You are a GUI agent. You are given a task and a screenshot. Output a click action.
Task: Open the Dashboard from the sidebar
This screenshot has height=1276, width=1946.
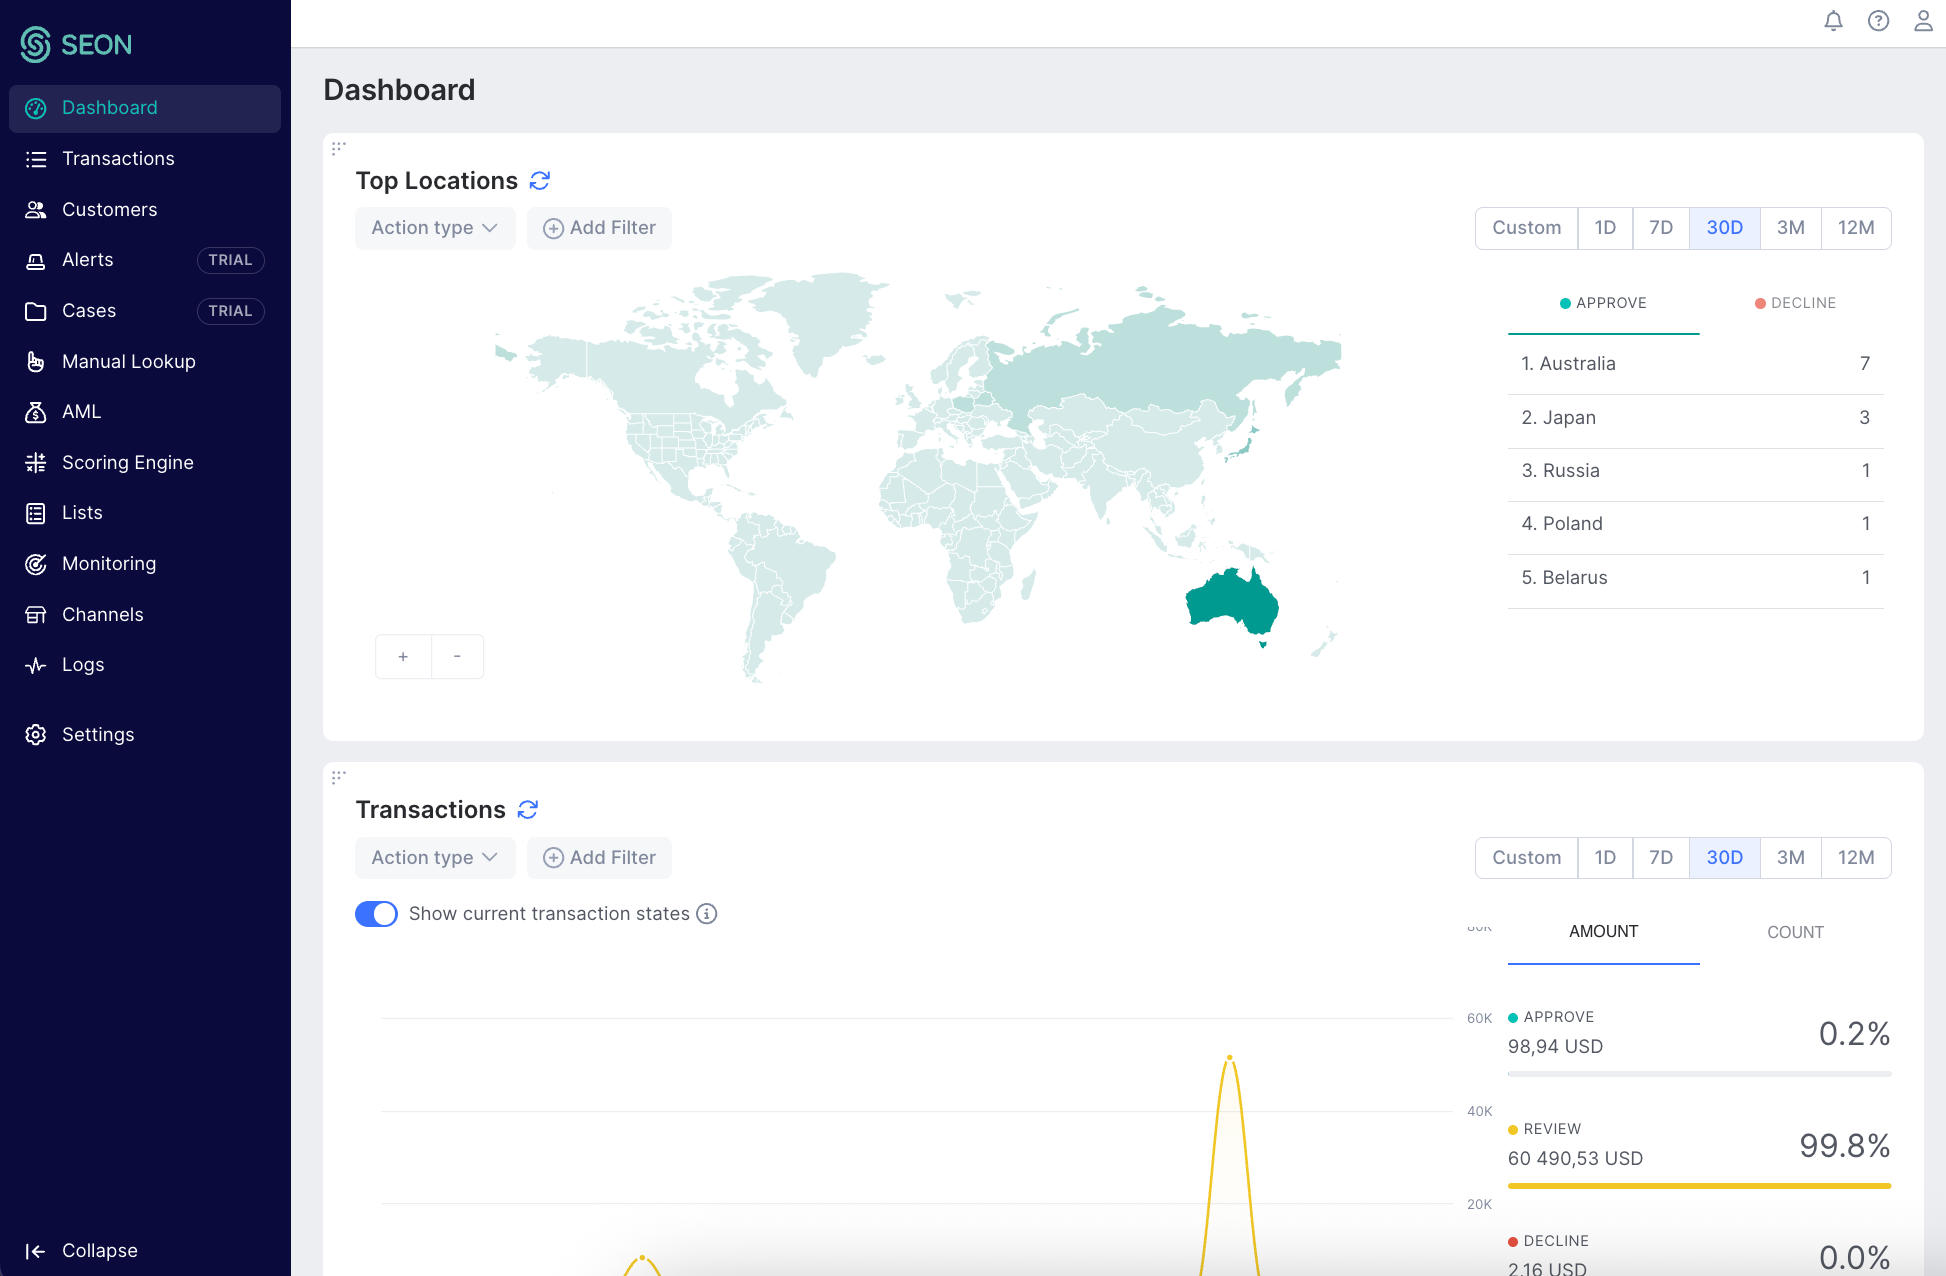tap(109, 107)
